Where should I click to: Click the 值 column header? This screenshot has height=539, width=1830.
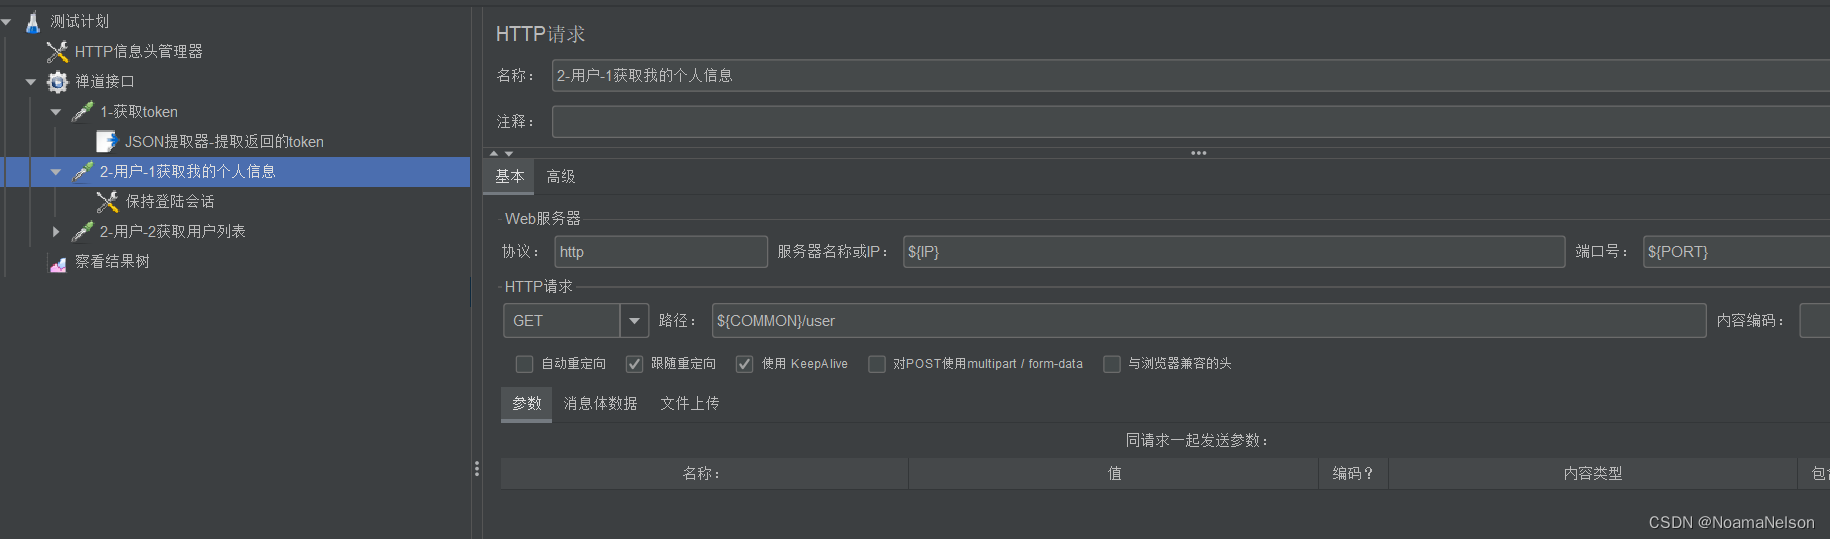pyautogui.click(x=1114, y=474)
